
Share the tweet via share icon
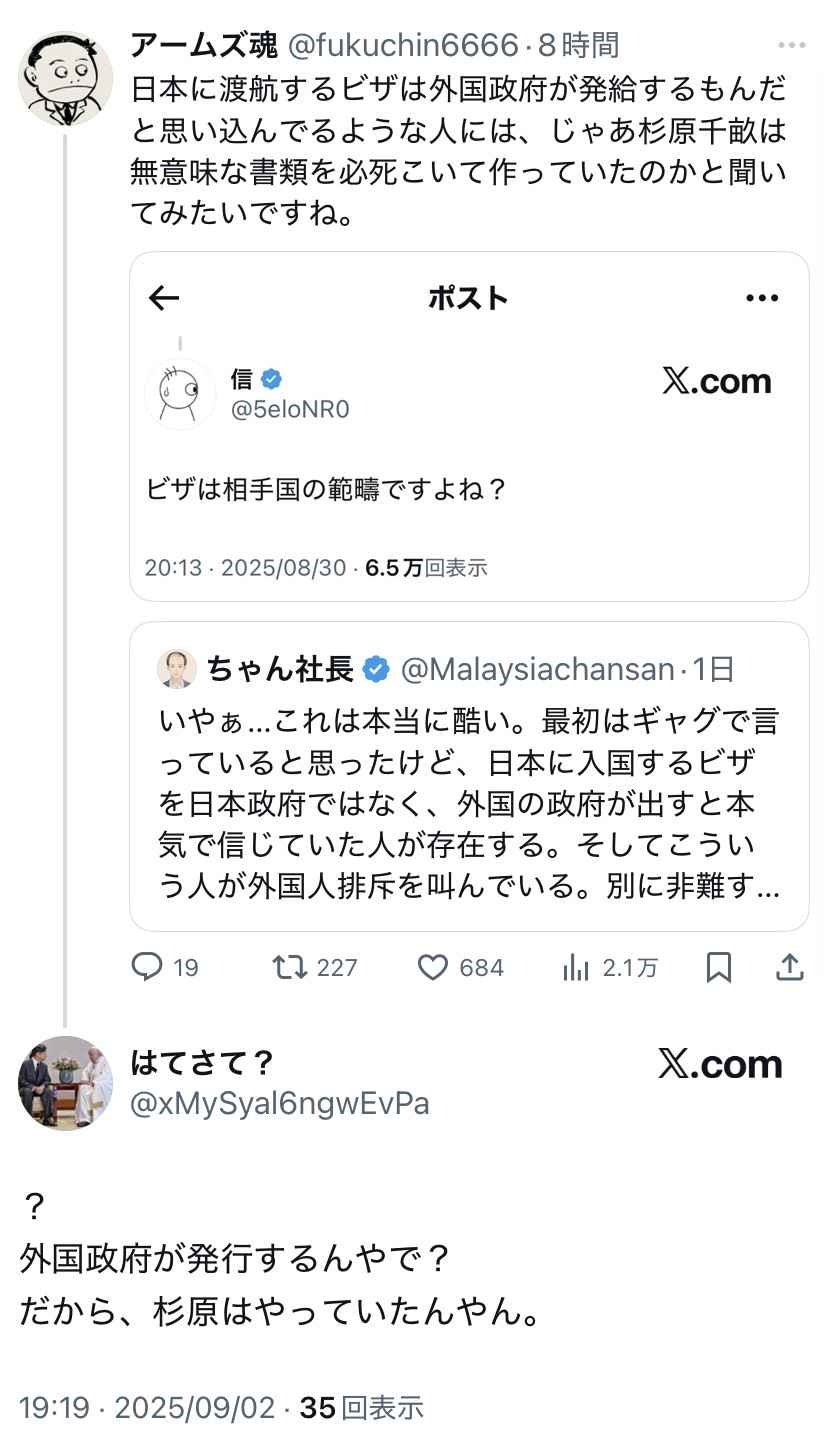[x=789, y=967]
